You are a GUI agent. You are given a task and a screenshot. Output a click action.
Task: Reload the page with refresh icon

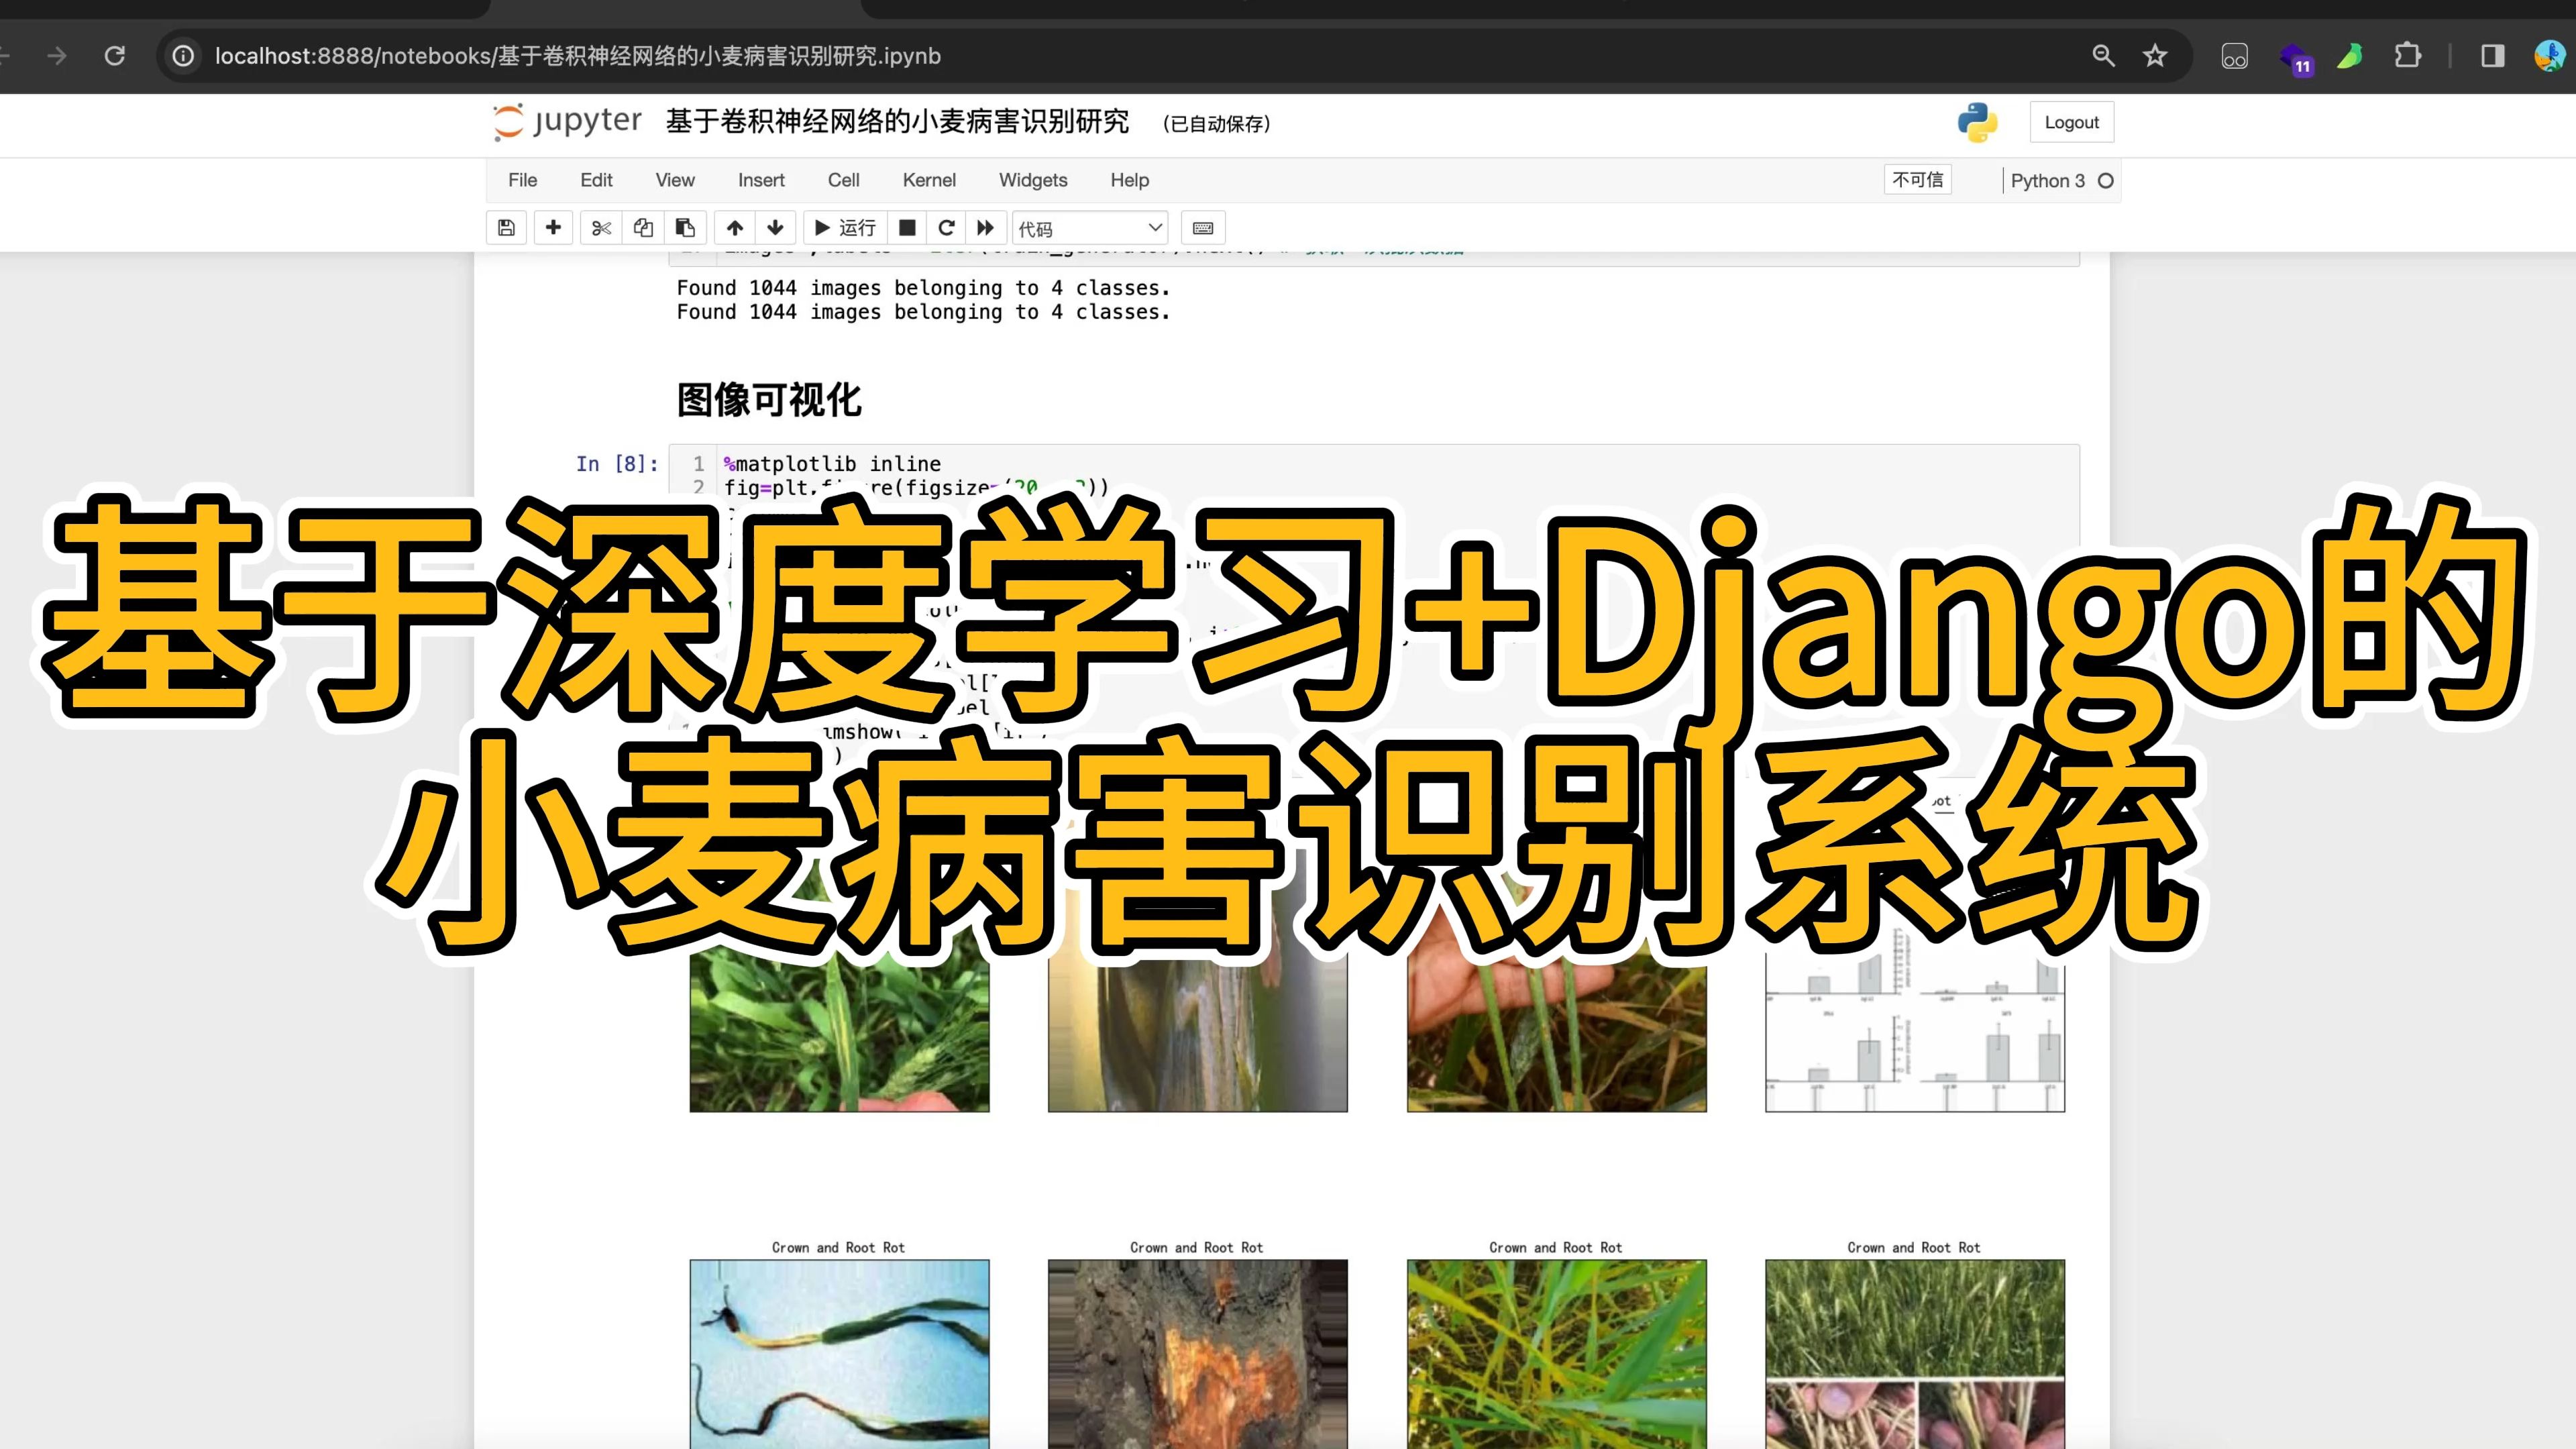click(115, 56)
